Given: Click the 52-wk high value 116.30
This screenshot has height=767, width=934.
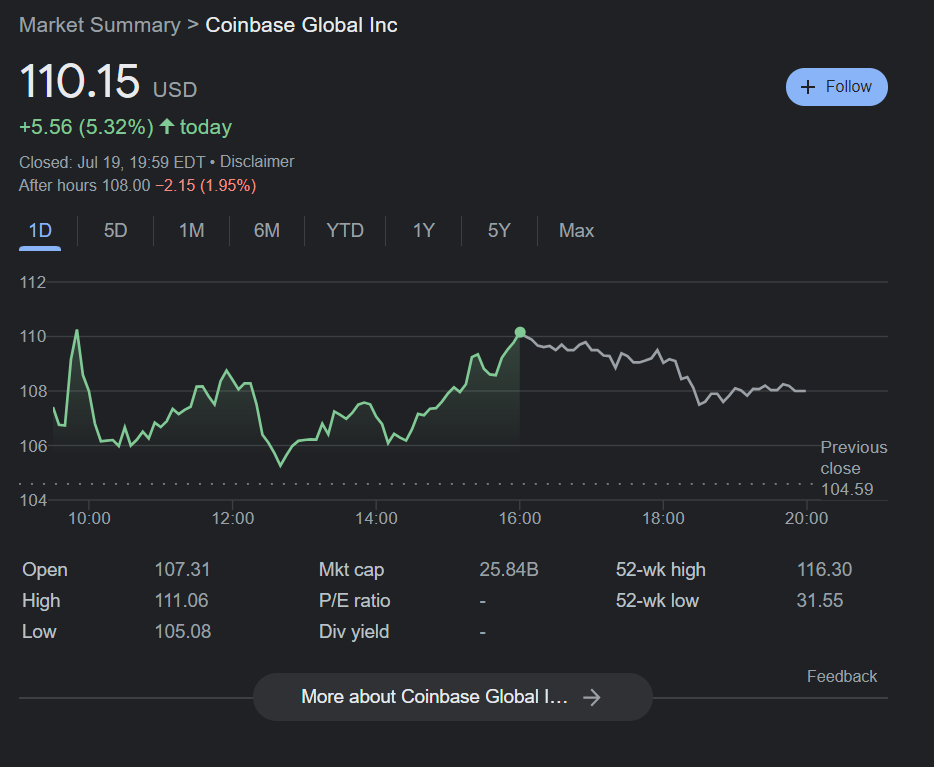Looking at the screenshot, I should click(x=824, y=570).
